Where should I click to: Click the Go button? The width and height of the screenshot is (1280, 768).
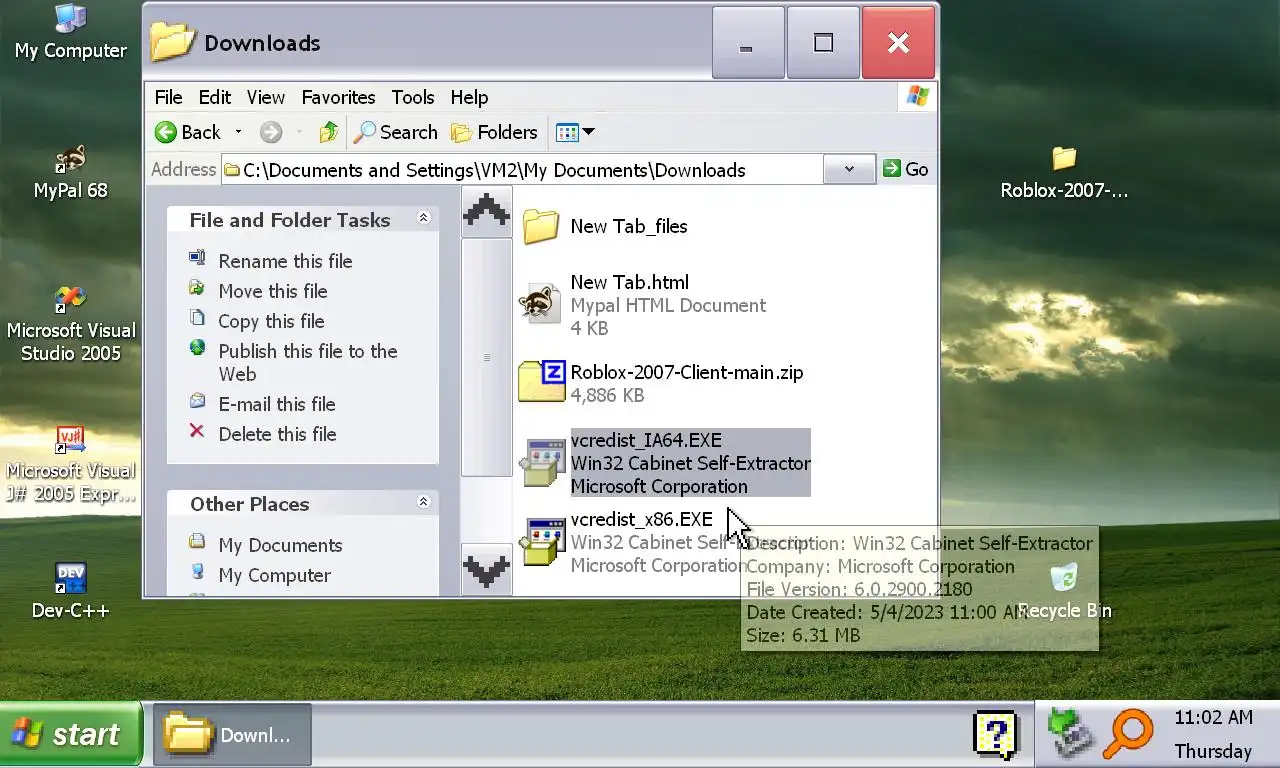coord(906,170)
